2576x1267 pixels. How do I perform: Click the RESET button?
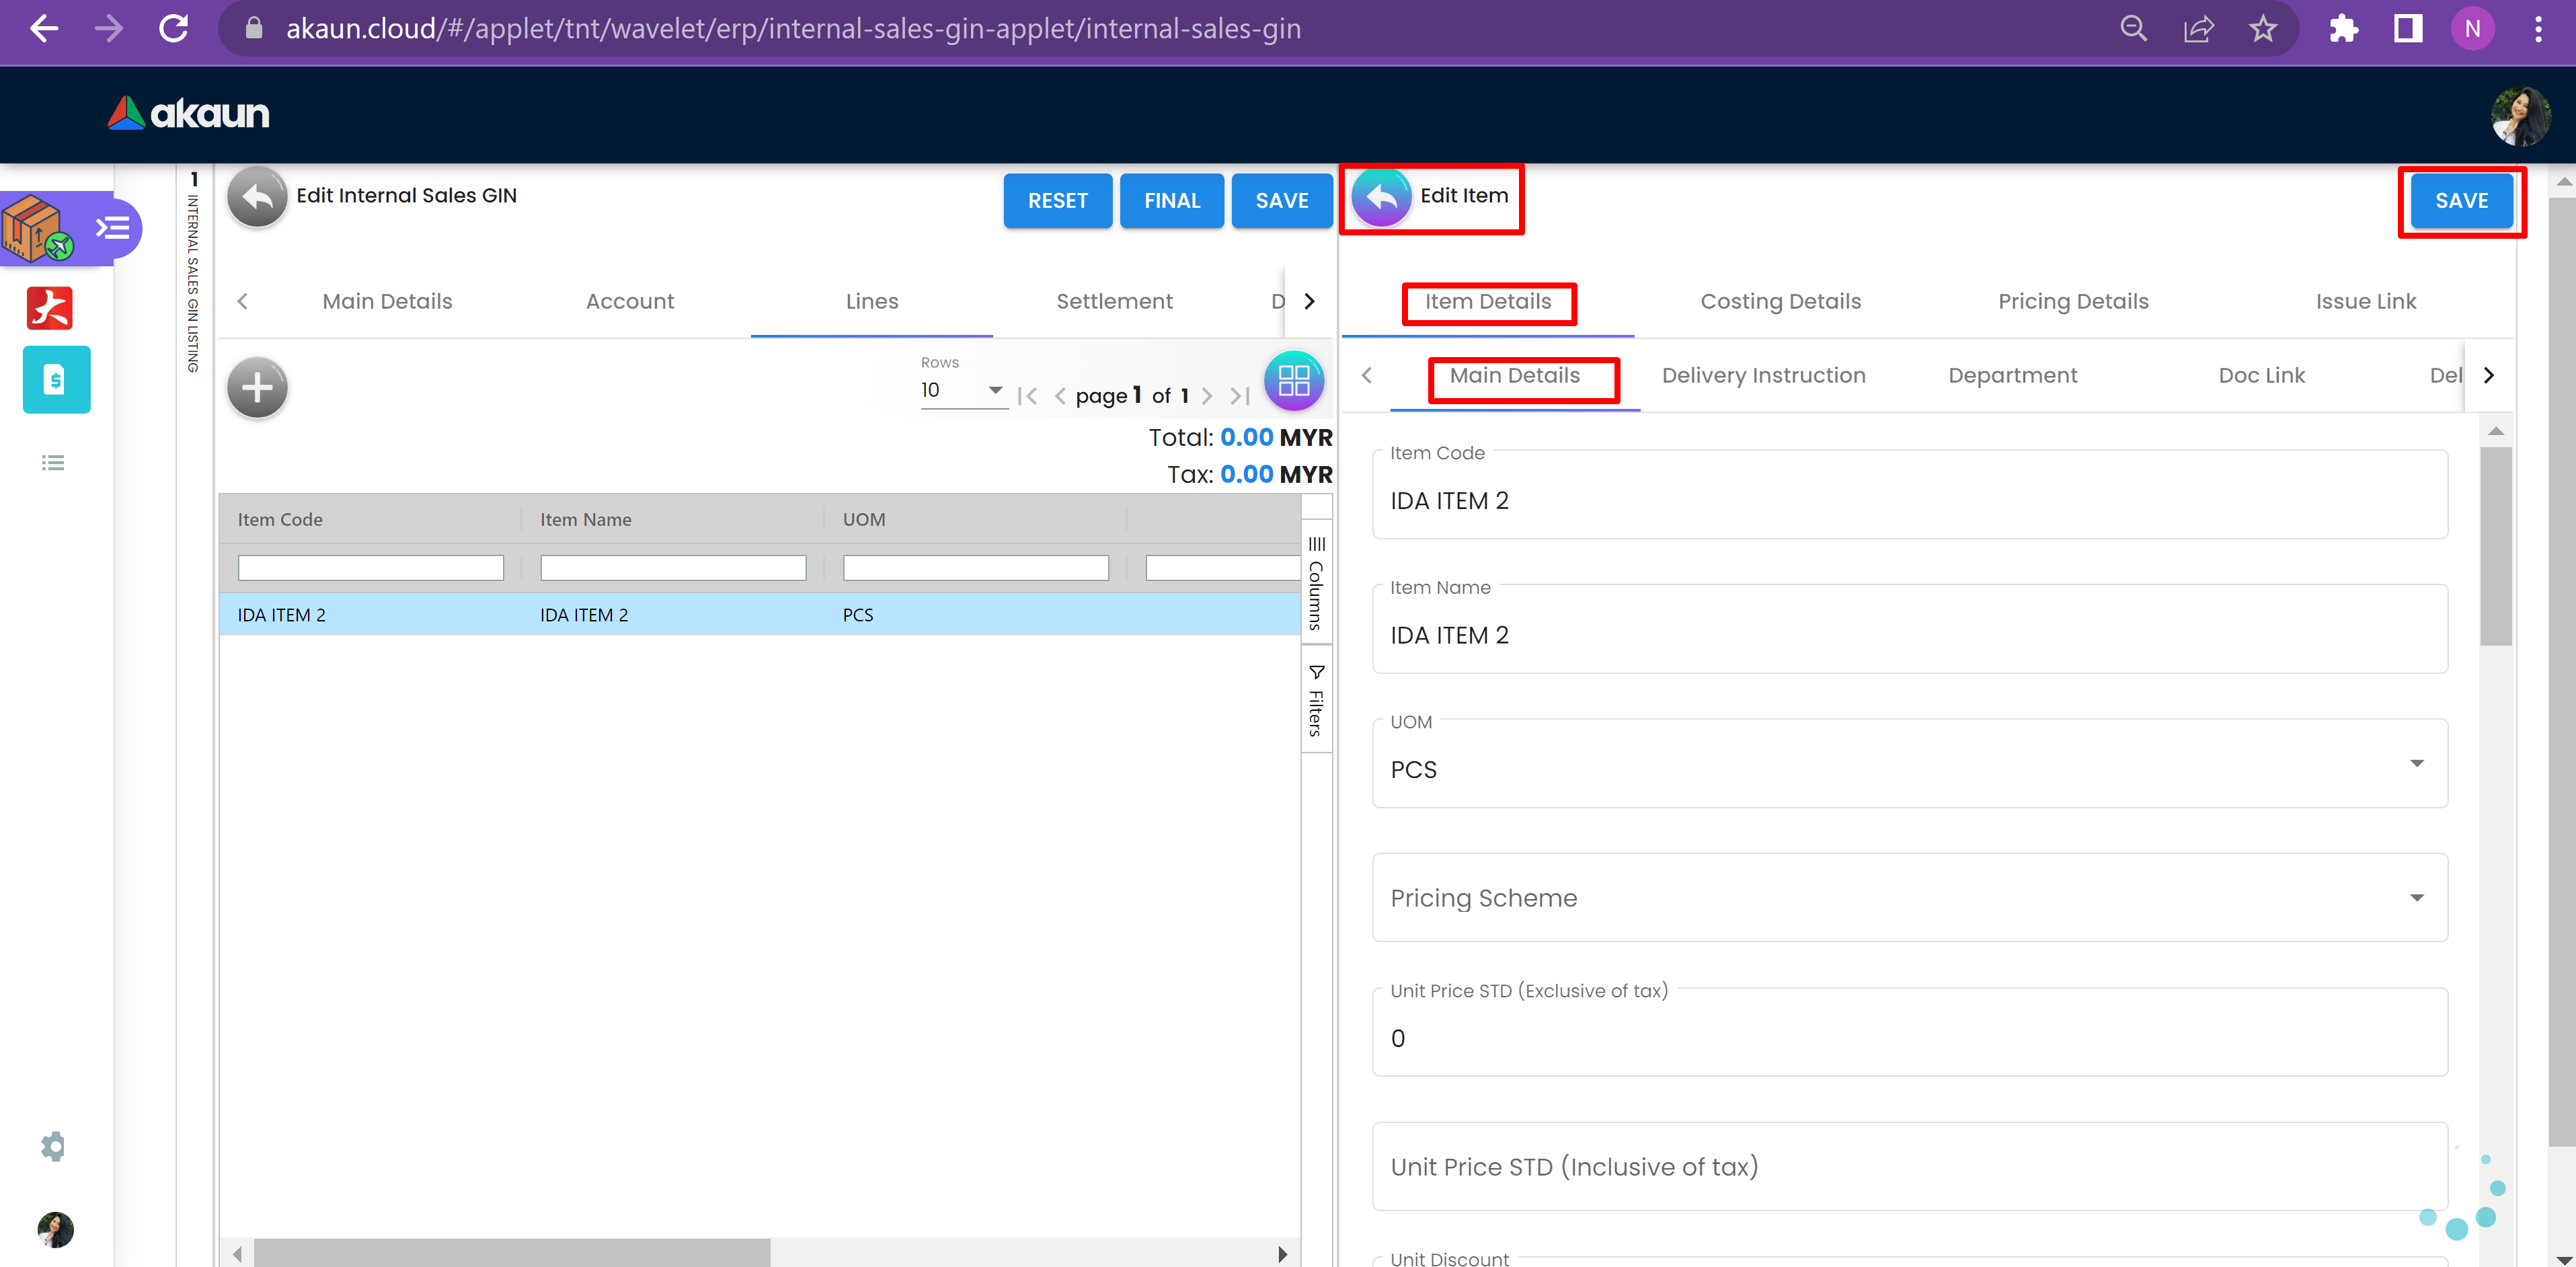tap(1057, 201)
